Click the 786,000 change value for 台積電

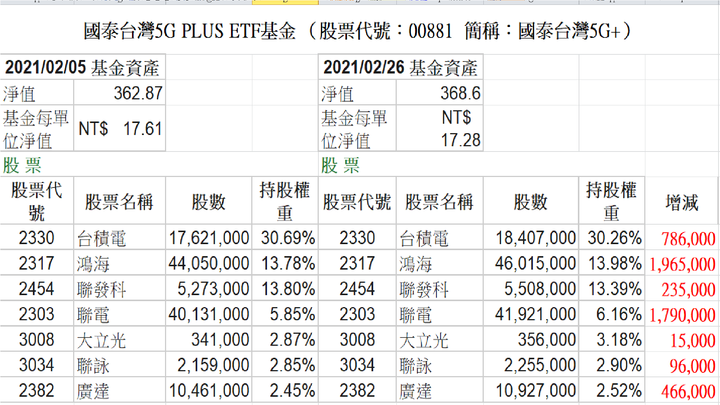(682, 238)
